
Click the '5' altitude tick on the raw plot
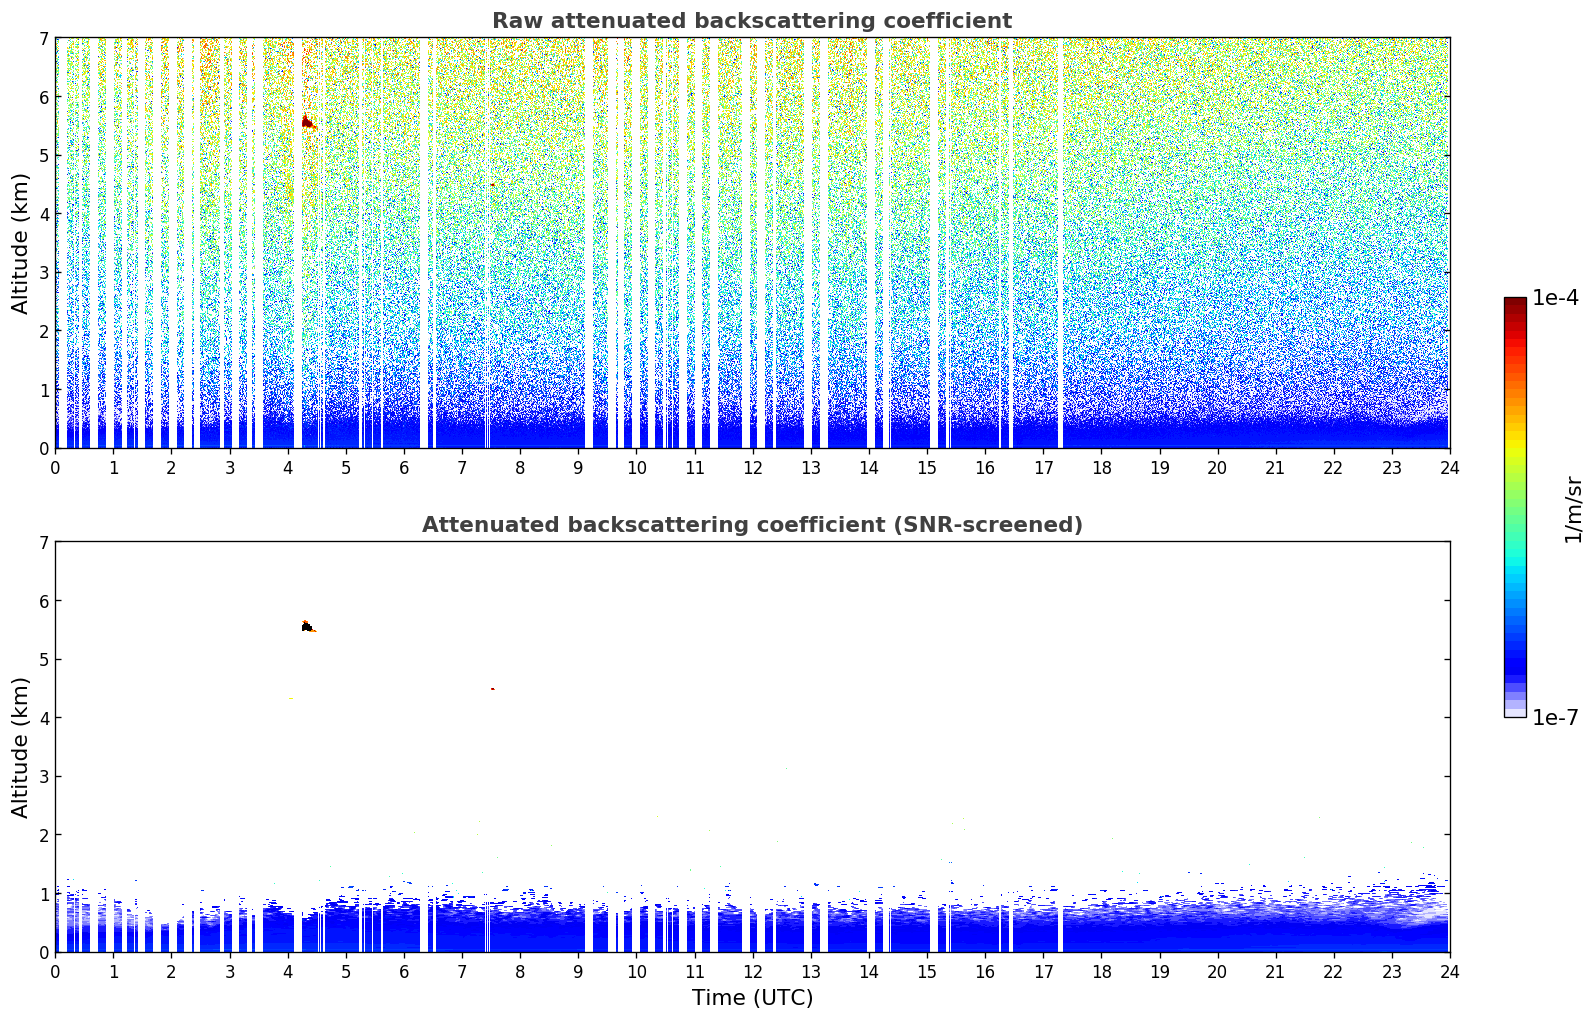coord(44,155)
